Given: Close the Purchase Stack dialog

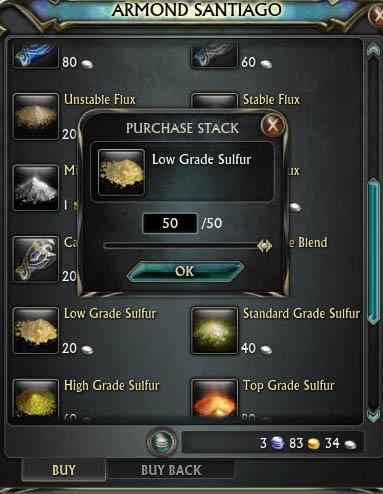Looking at the screenshot, I should click(273, 125).
